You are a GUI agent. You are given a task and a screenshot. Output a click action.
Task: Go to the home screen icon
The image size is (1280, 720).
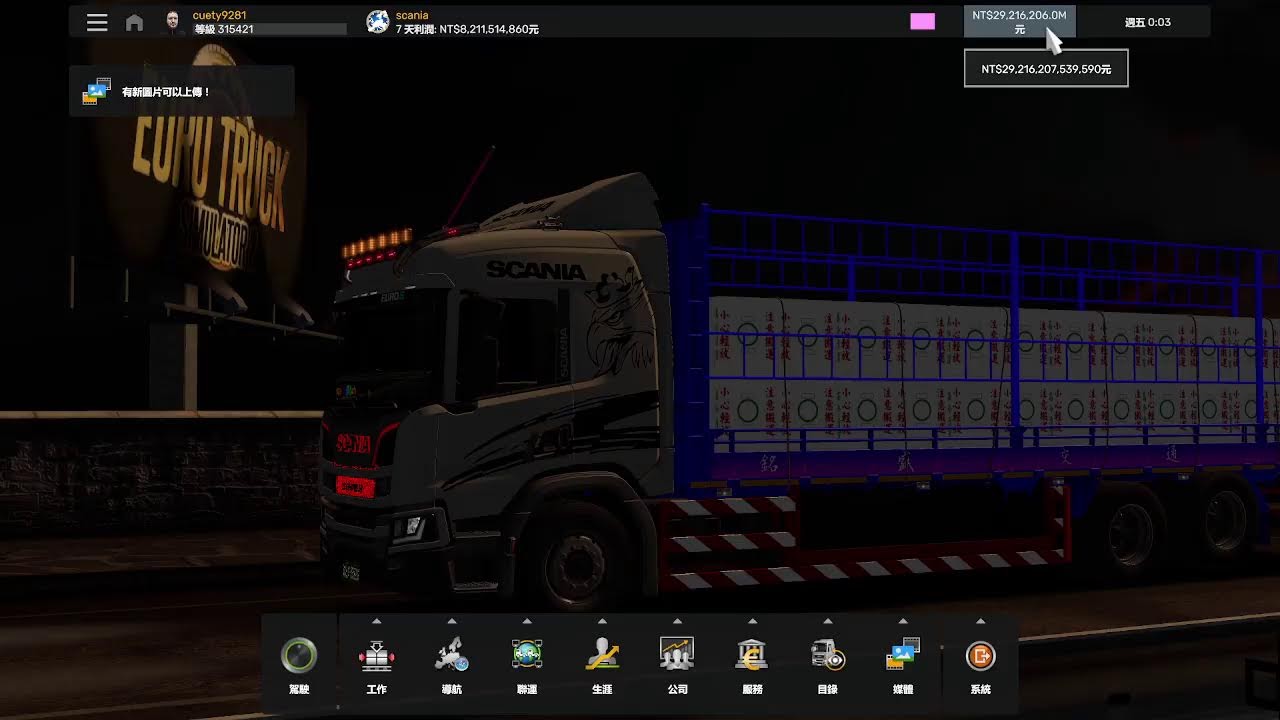[x=134, y=22]
